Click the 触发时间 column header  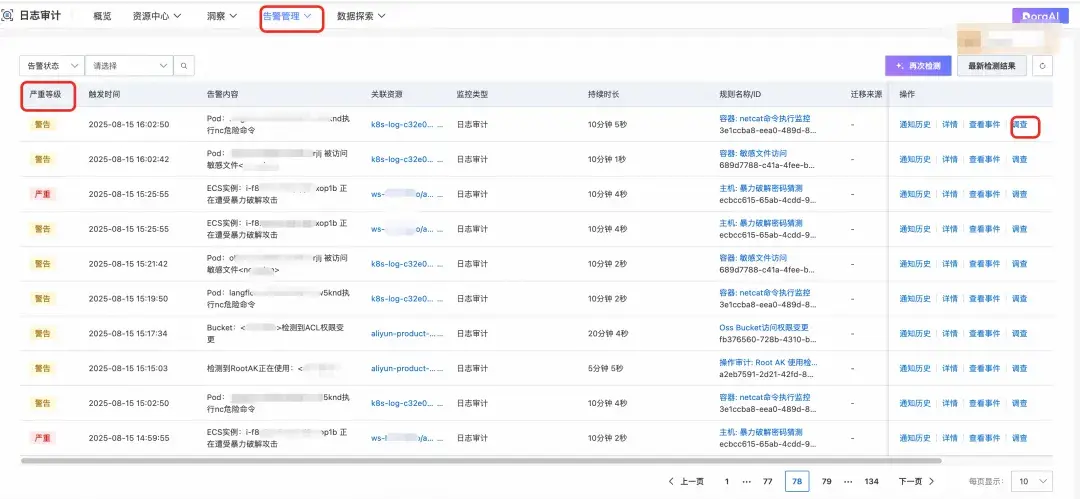[105, 94]
